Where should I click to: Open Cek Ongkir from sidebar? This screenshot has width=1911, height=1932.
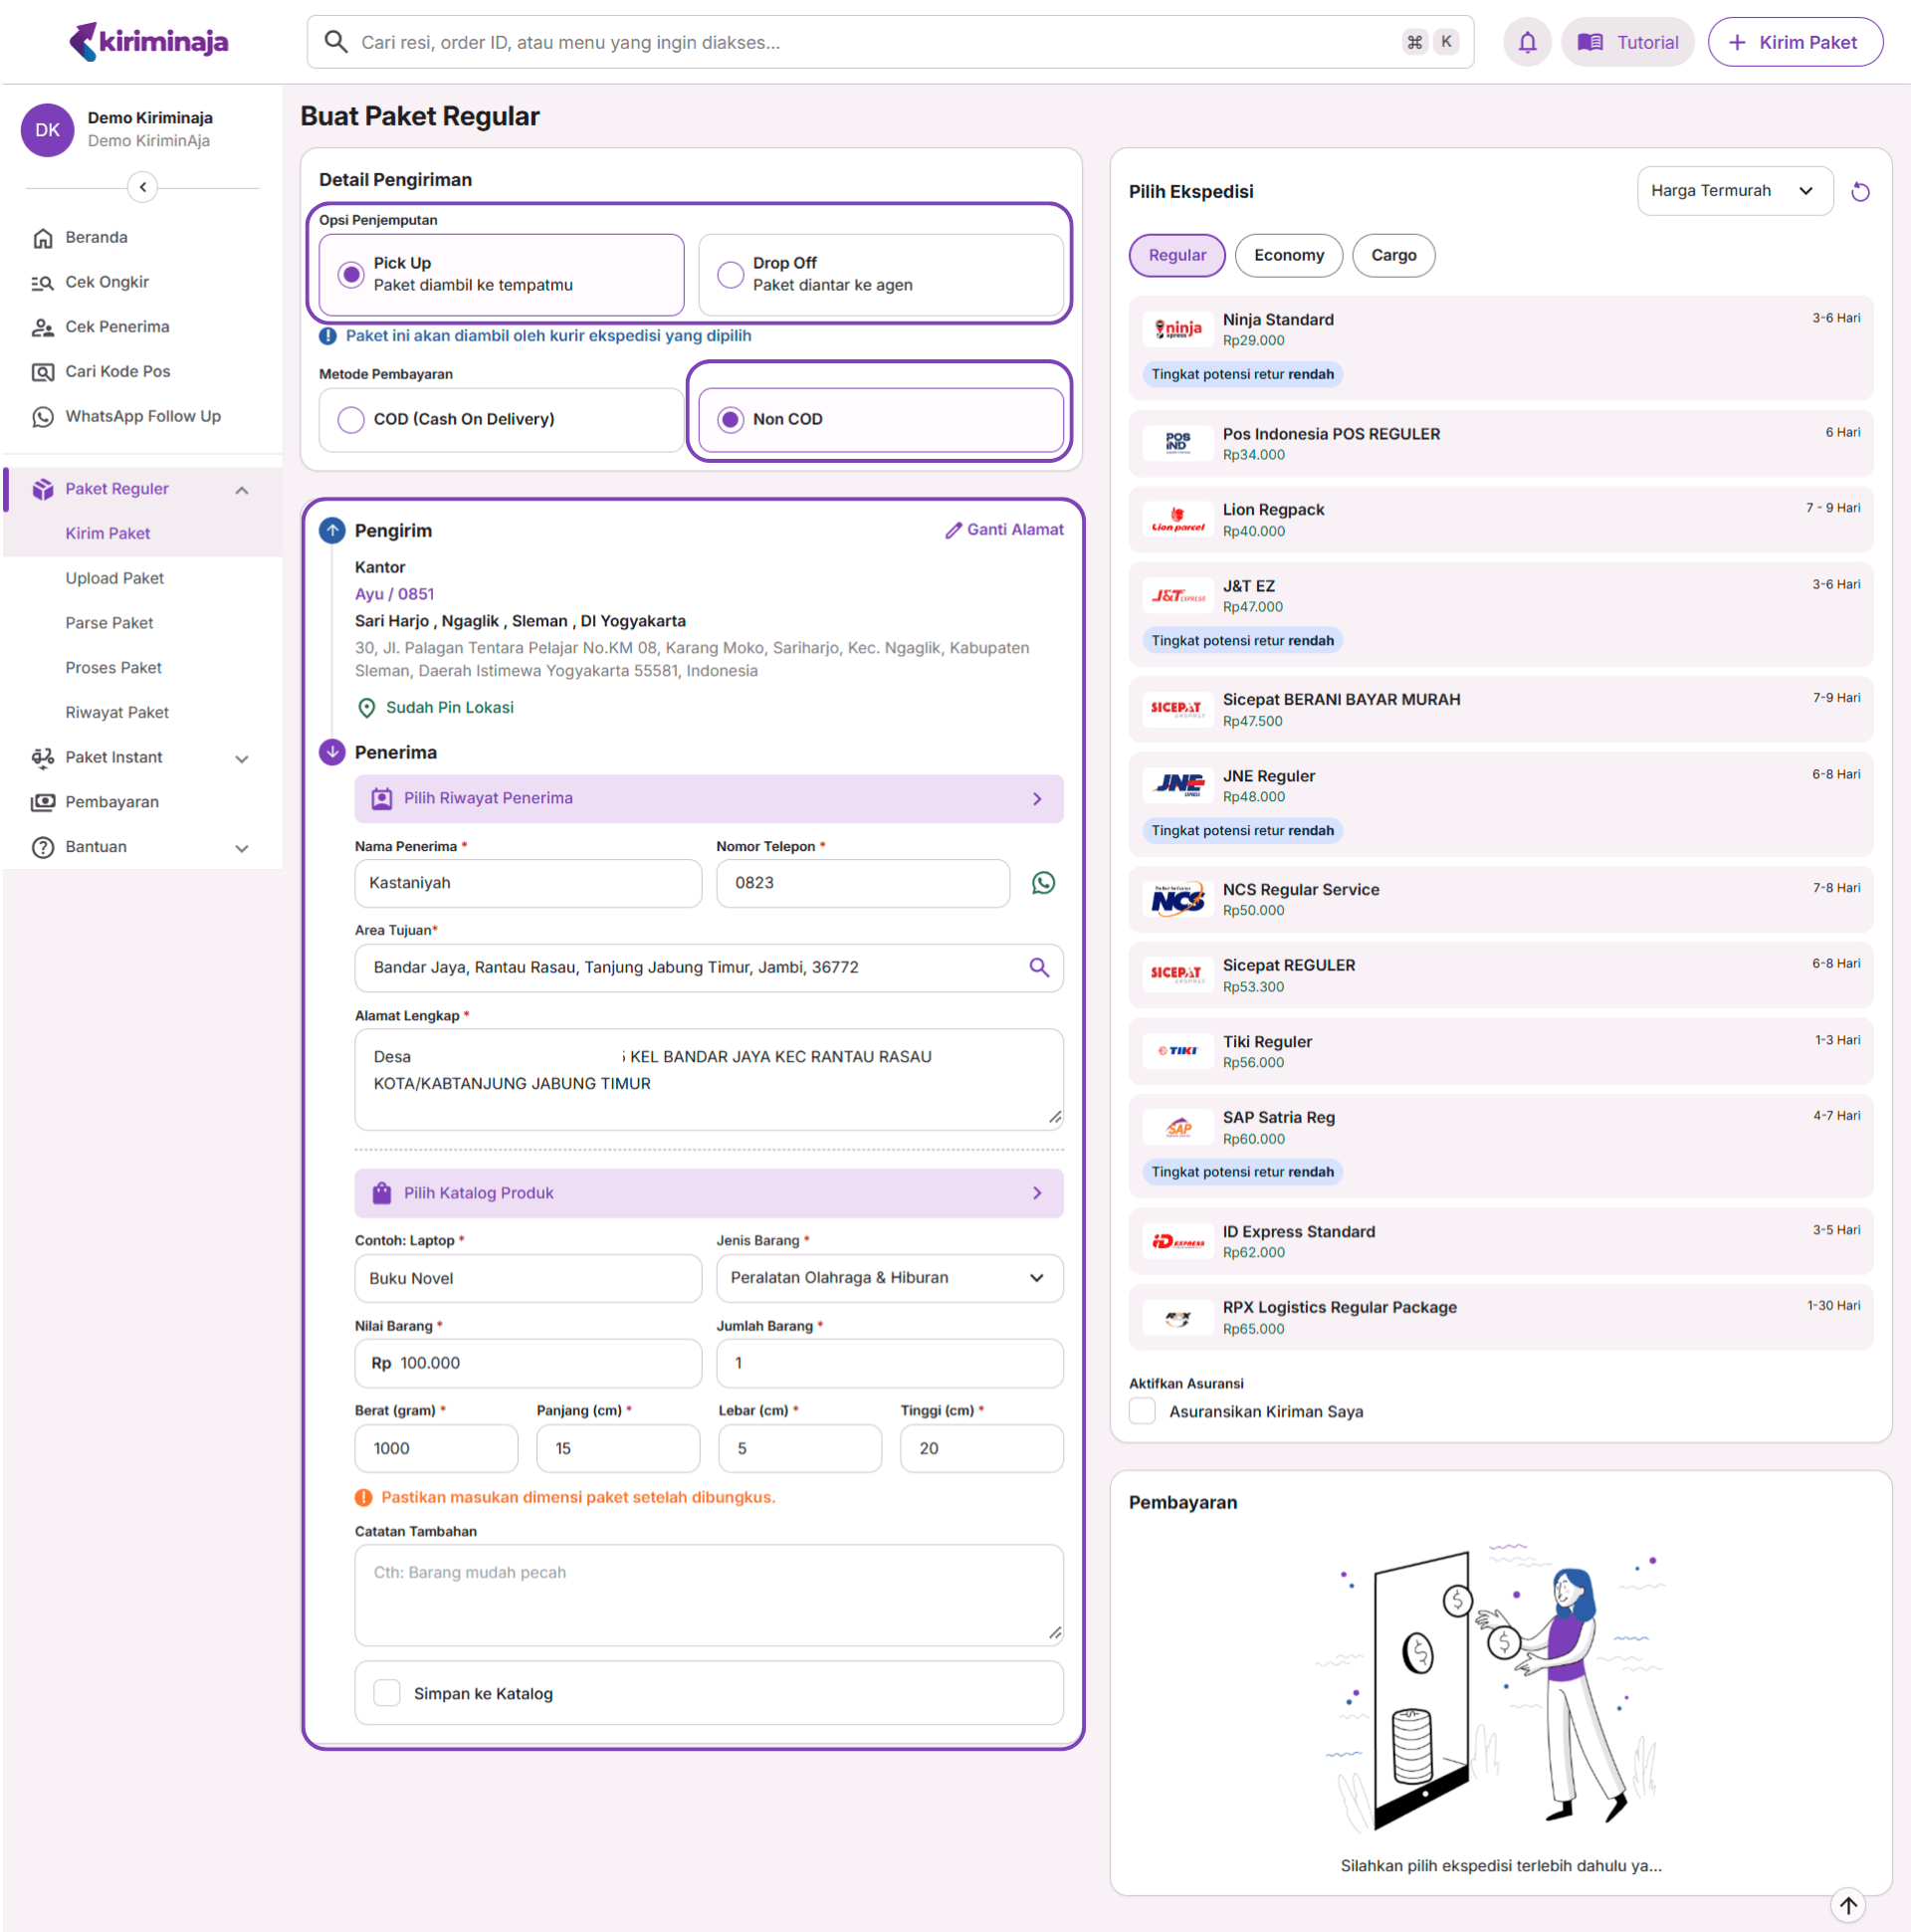[x=106, y=282]
